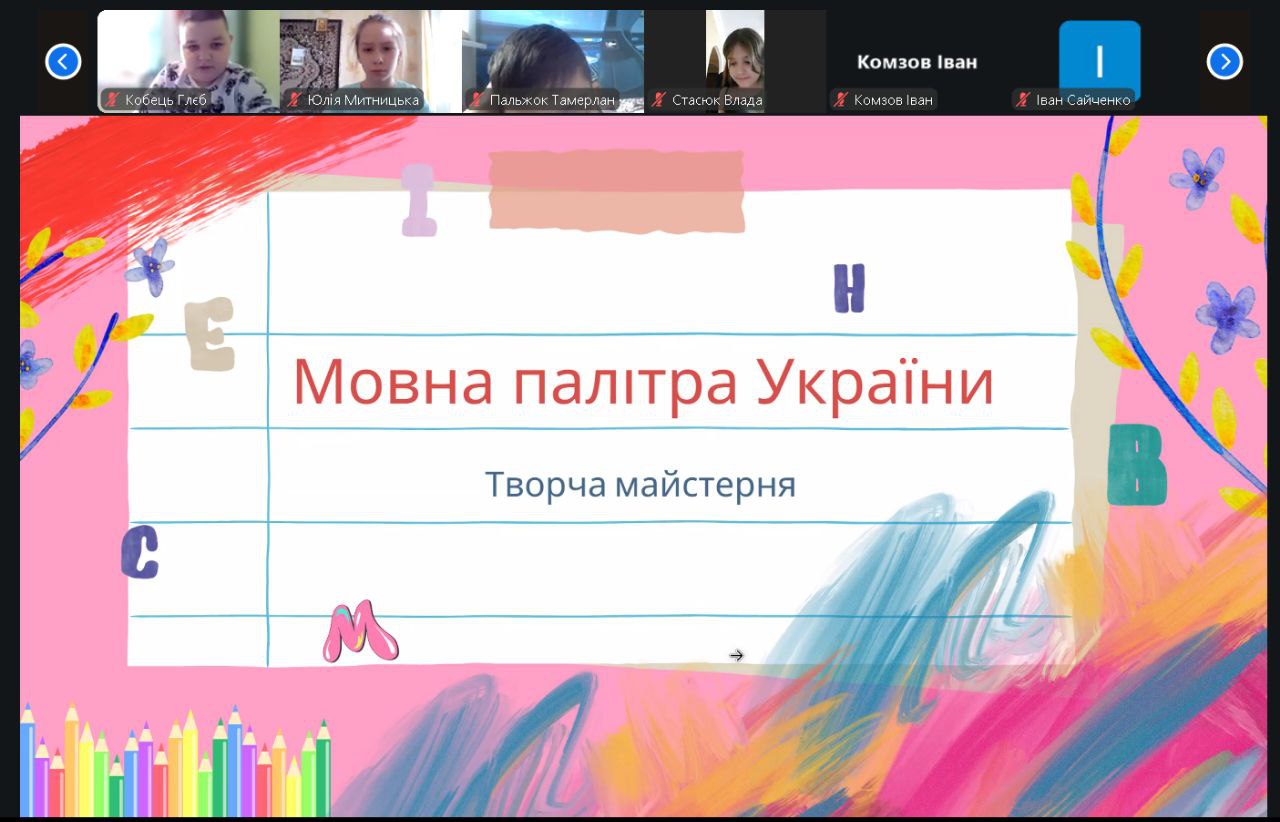Click muted mic icon beside Комзов Іван
Screen dimensions: 1280x822
coord(841,100)
